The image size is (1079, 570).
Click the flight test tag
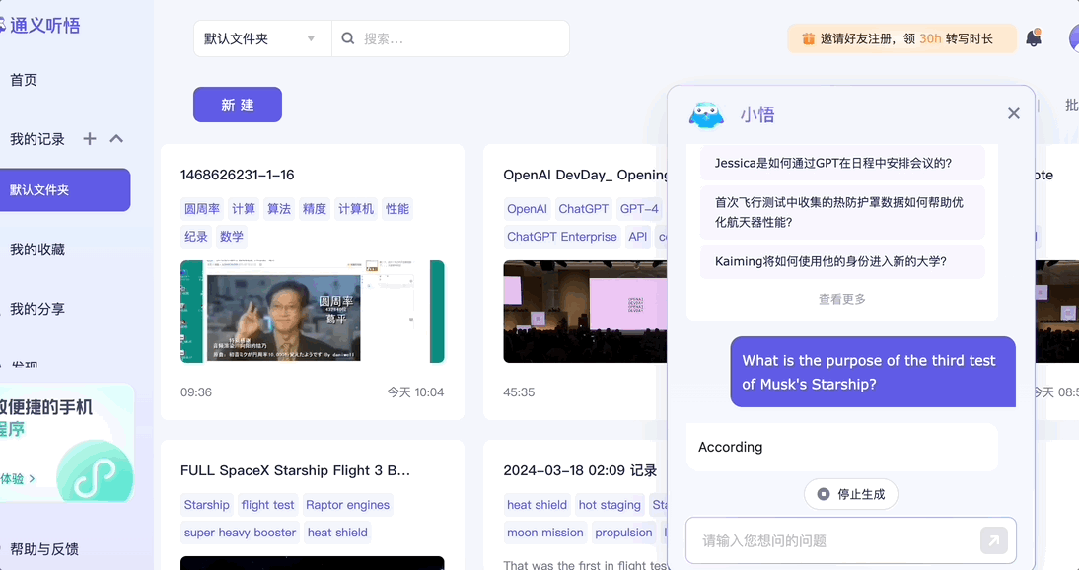268,505
